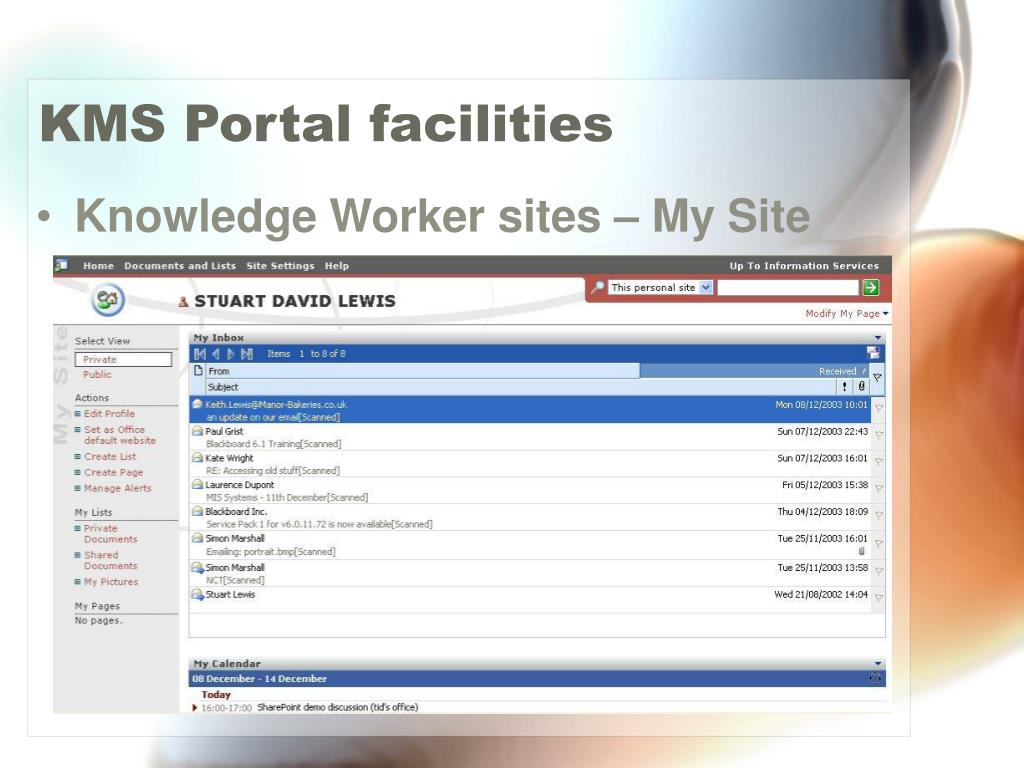Sort the inbox by the From column header
The width and height of the screenshot is (1024, 768).
[423, 371]
